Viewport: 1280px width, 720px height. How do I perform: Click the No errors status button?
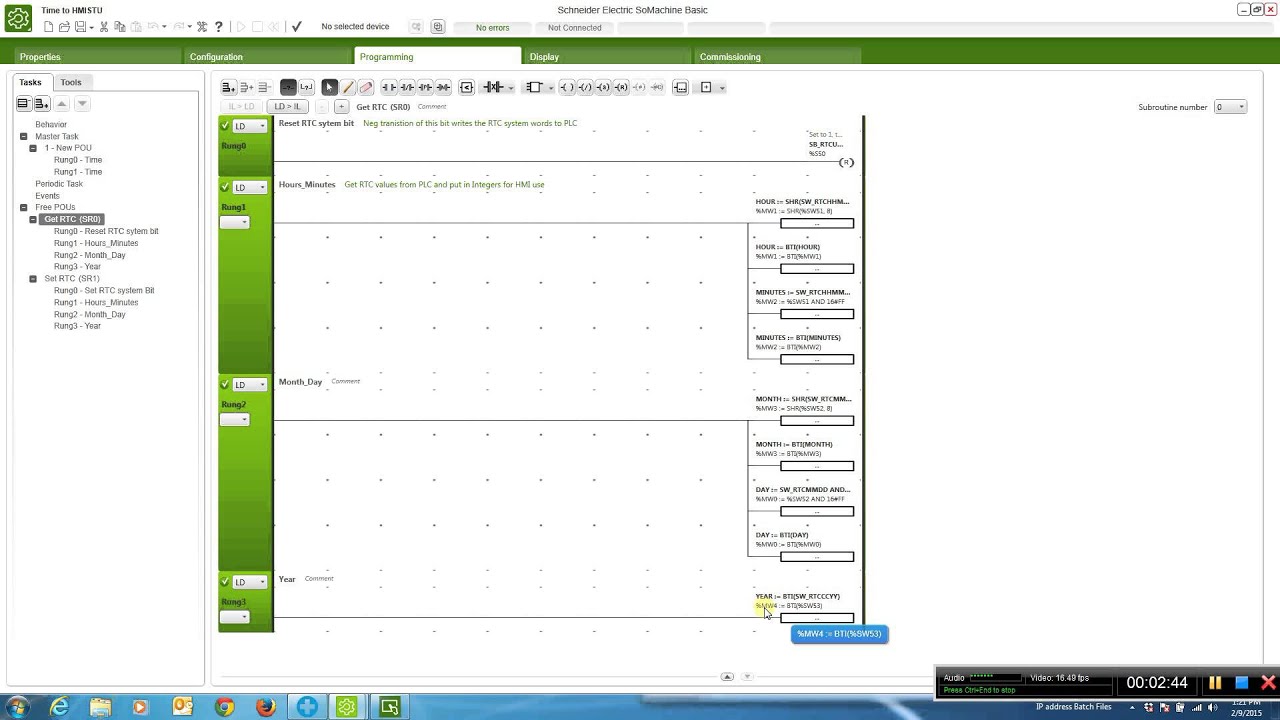[x=492, y=27]
